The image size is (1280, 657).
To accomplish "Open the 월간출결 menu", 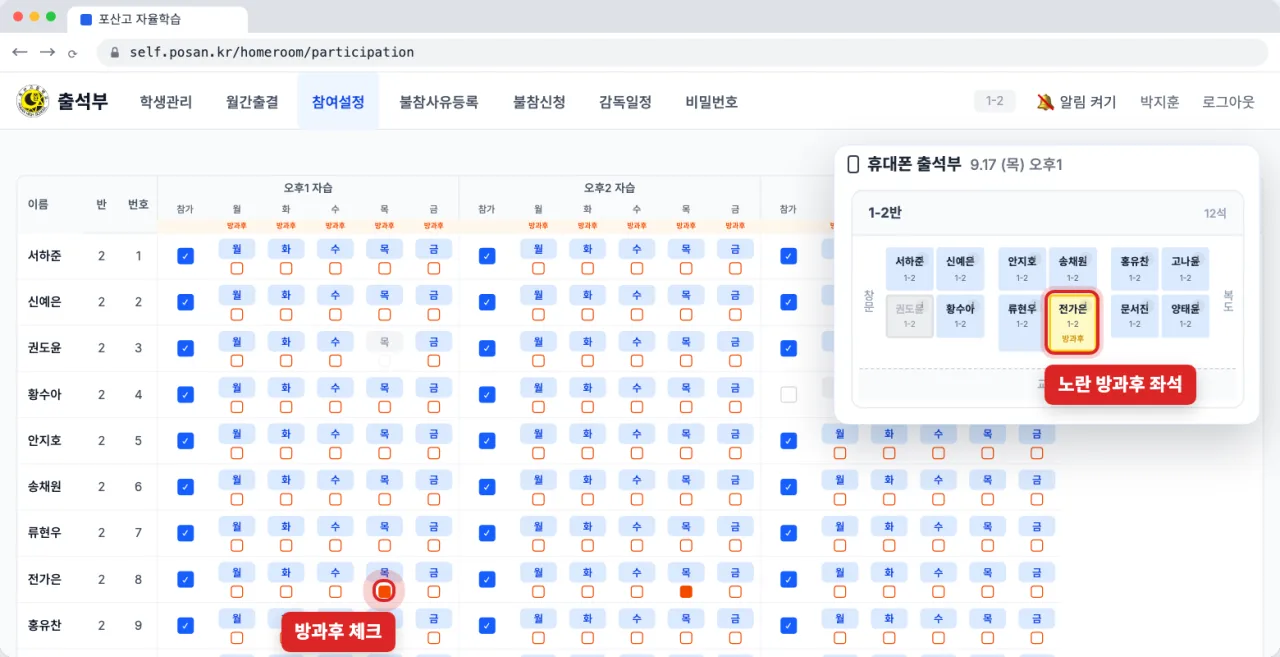I will click(252, 102).
